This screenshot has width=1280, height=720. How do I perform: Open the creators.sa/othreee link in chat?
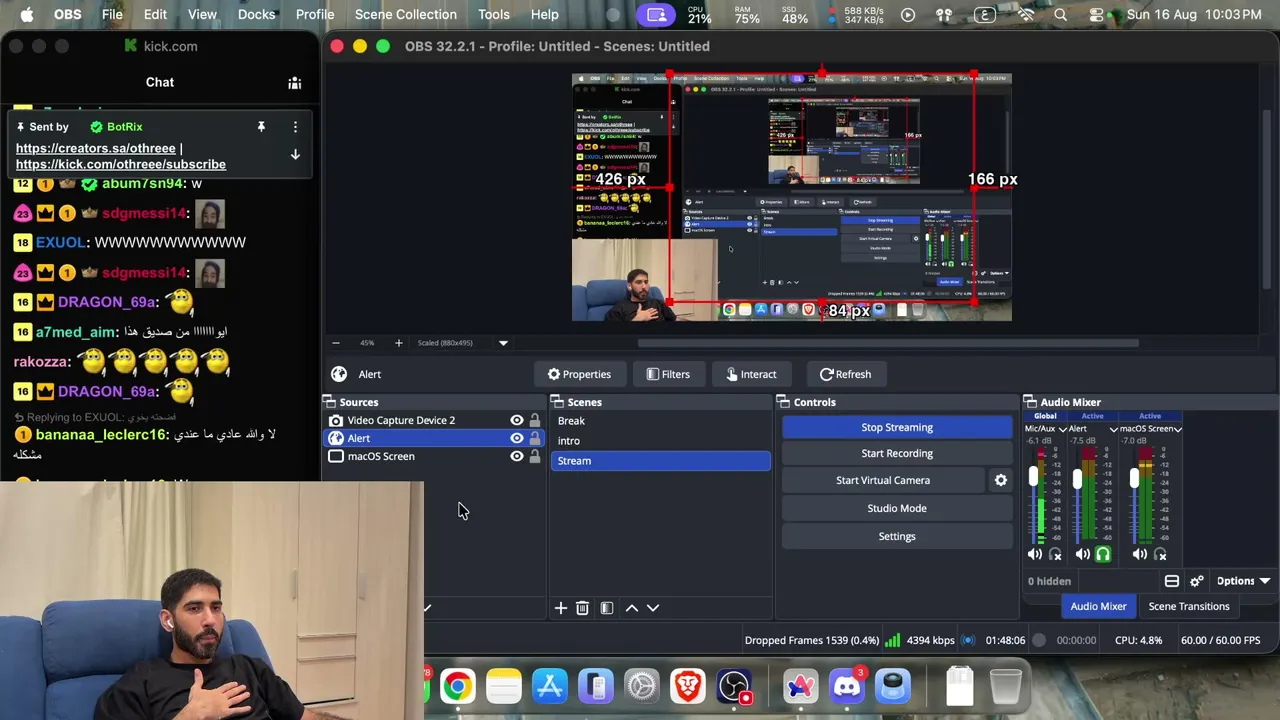tap(96, 148)
